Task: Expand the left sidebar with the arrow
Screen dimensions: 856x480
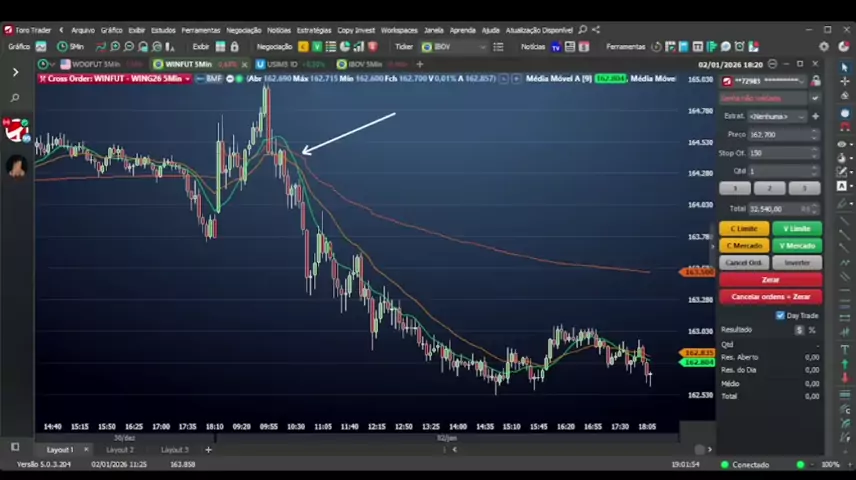Action: click(15, 72)
